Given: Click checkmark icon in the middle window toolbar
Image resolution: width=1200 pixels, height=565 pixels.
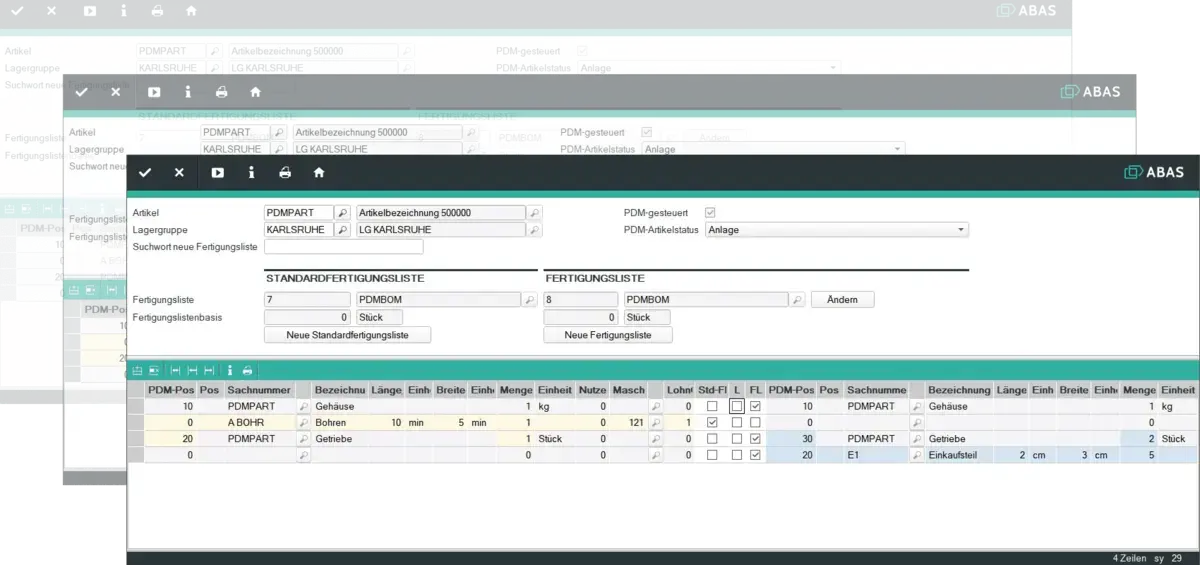Looking at the screenshot, I should [81, 91].
